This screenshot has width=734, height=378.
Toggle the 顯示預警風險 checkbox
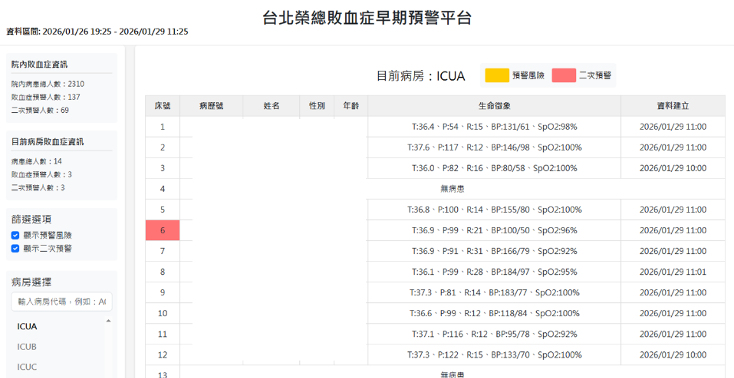click(15, 235)
